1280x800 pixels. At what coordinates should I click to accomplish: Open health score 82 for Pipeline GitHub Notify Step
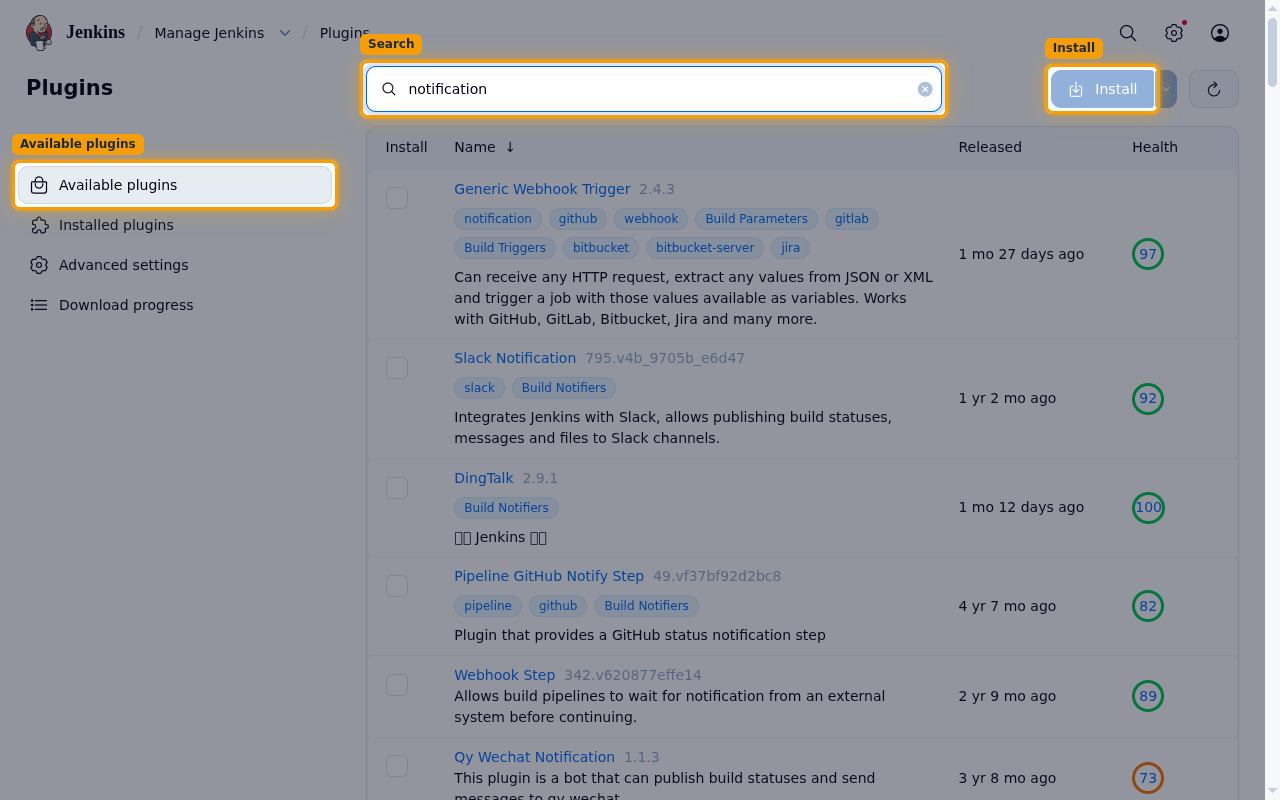(1148, 606)
